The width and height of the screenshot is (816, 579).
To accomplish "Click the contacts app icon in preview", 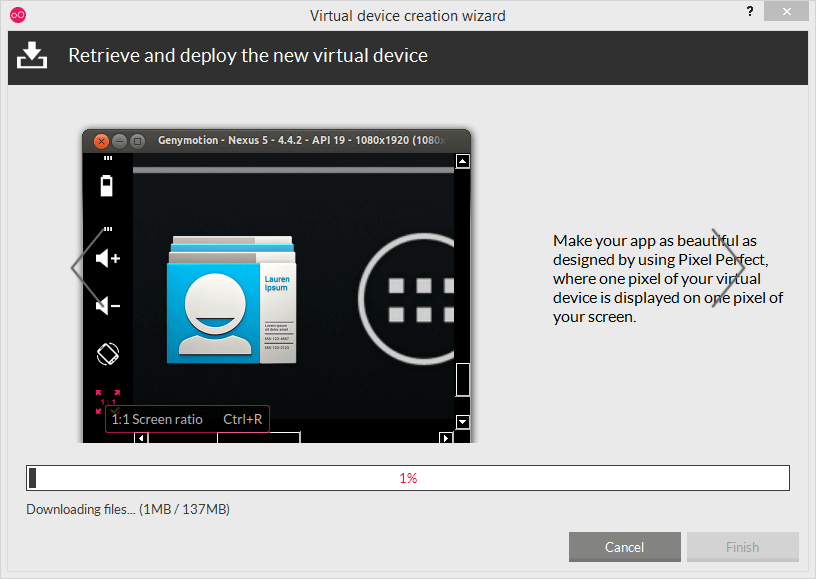I will click(232, 300).
